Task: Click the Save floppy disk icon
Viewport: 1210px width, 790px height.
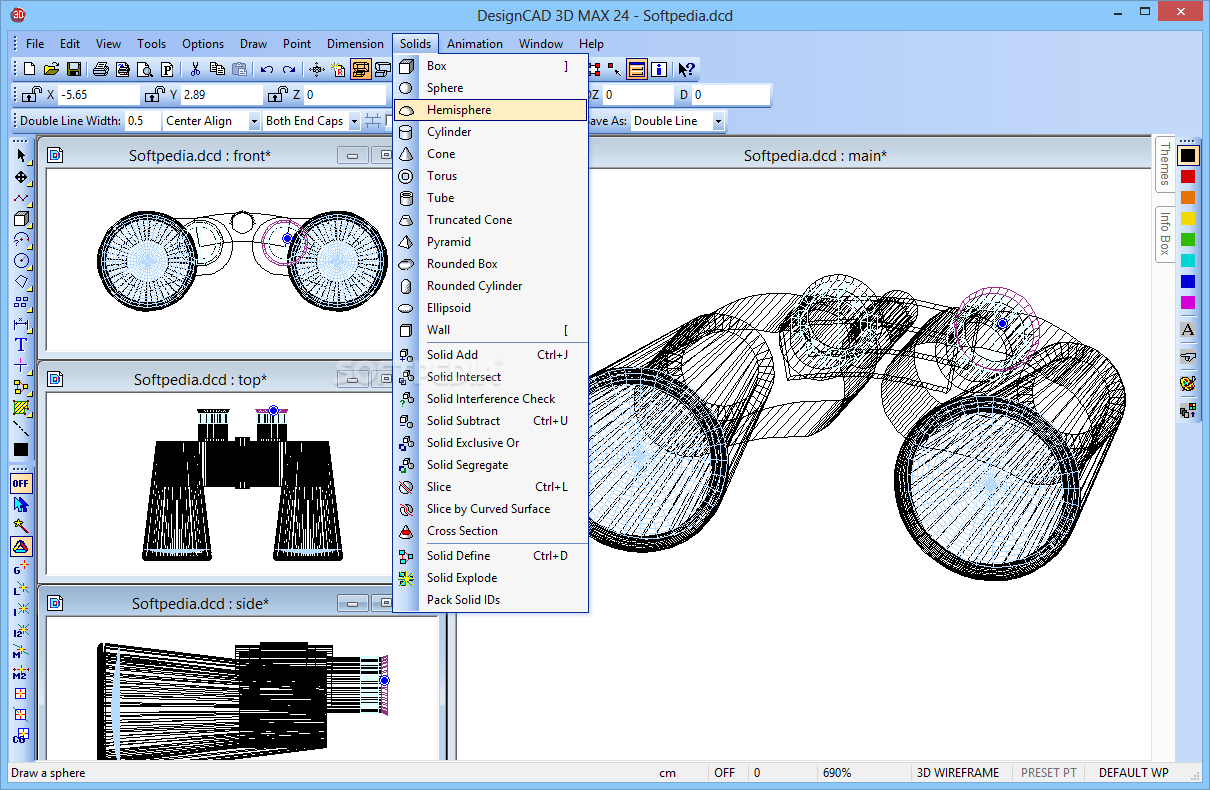Action: pos(74,69)
